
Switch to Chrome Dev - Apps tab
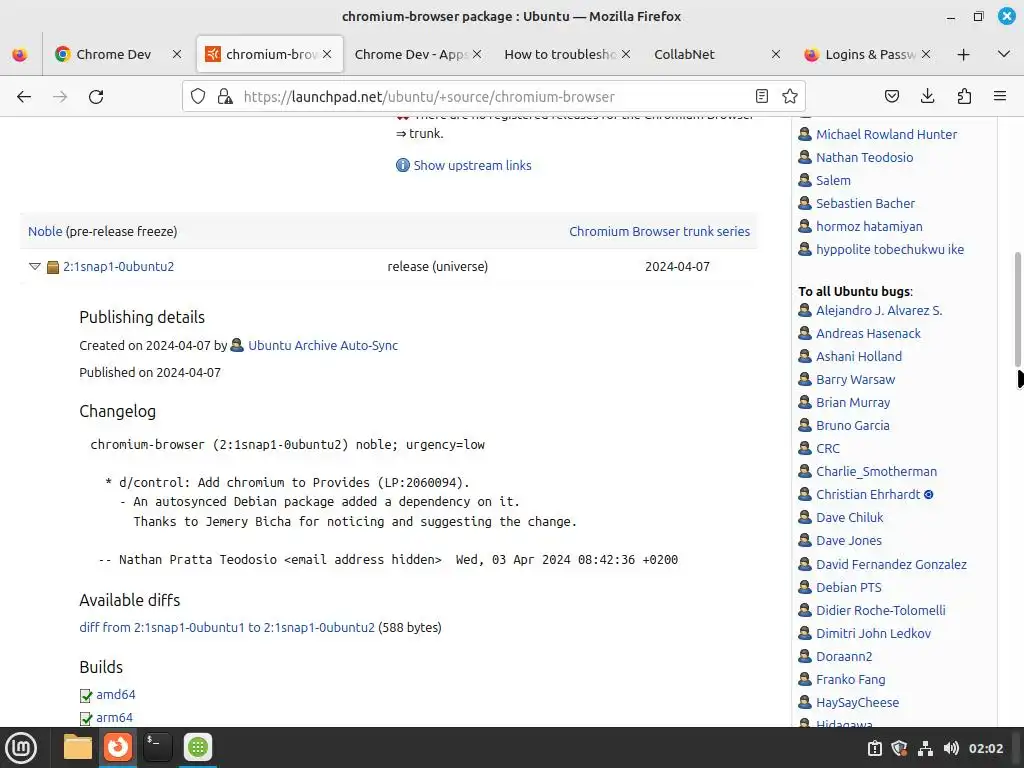(x=411, y=54)
